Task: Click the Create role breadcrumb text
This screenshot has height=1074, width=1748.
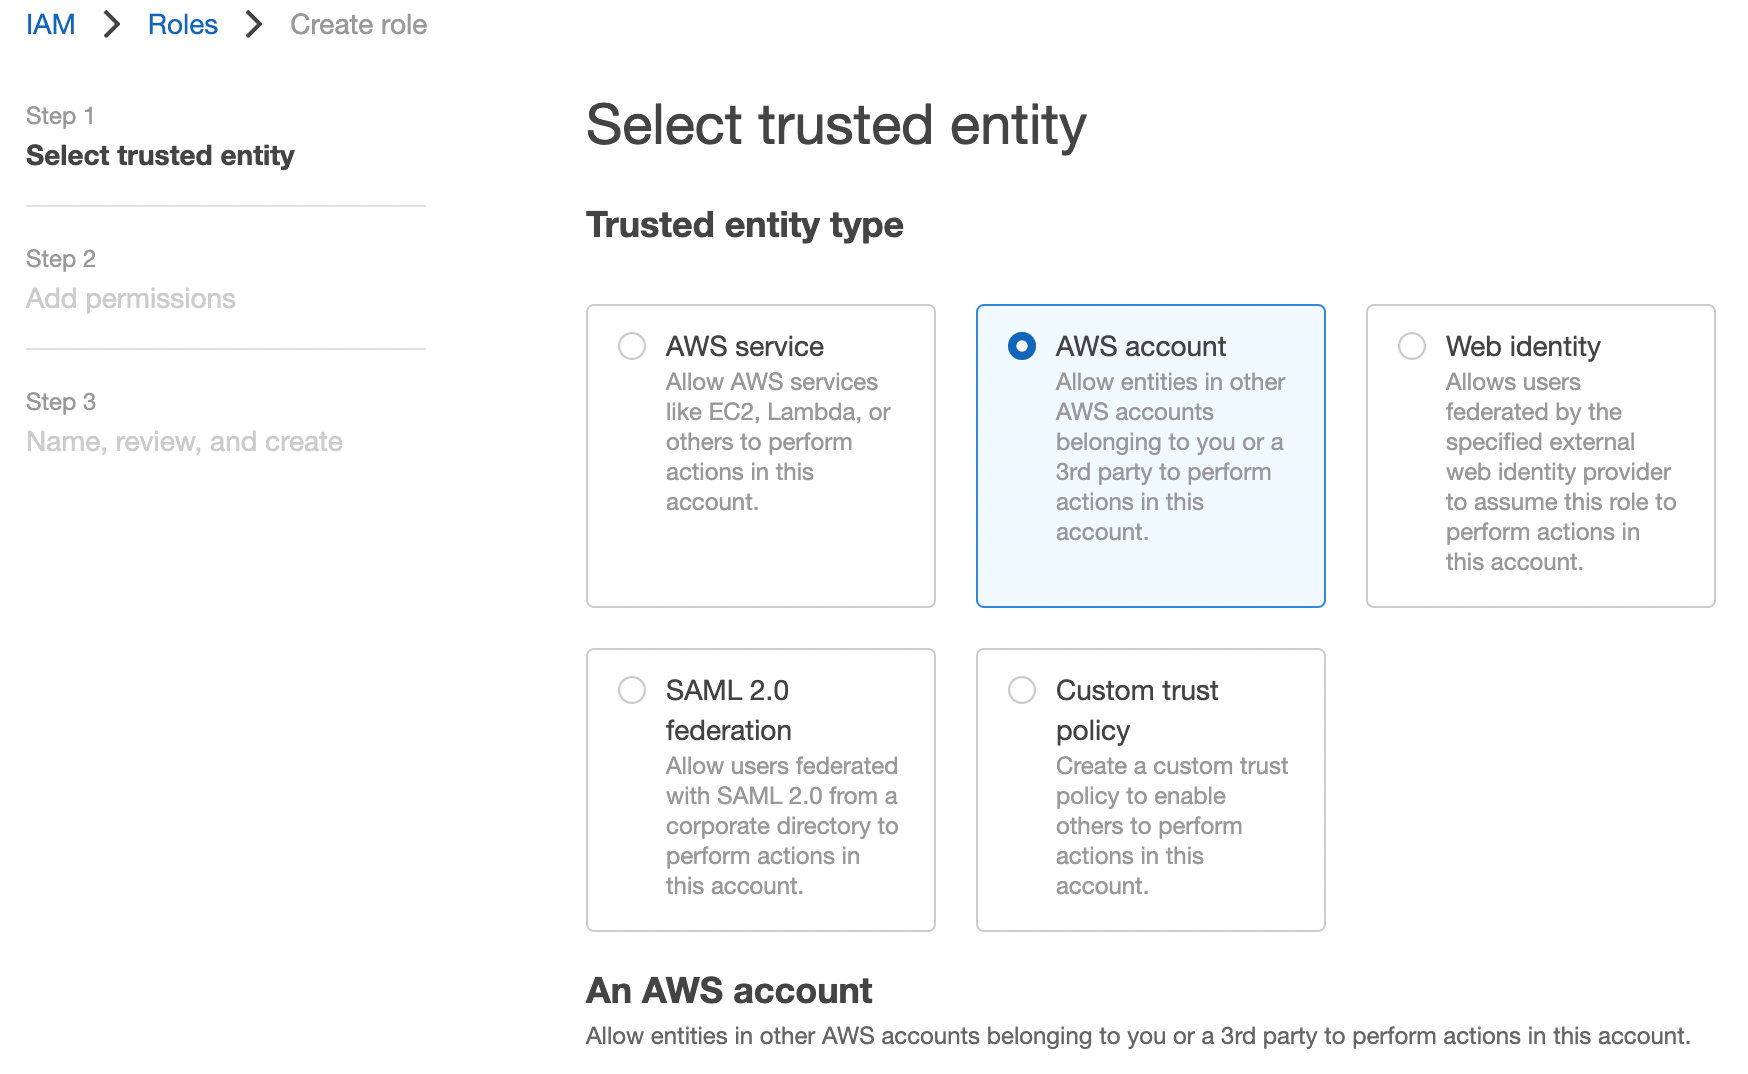Action: pos(358,25)
